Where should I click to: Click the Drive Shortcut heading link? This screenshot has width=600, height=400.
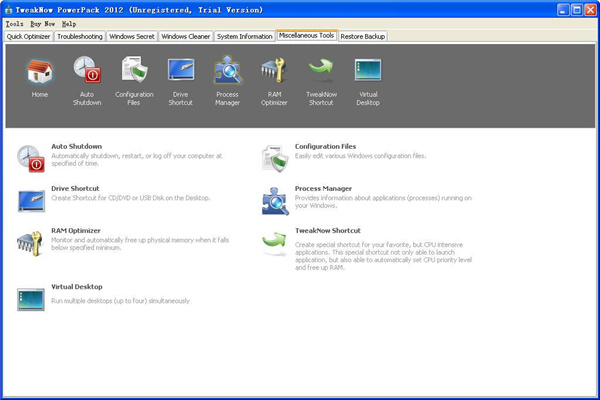[x=75, y=188]
